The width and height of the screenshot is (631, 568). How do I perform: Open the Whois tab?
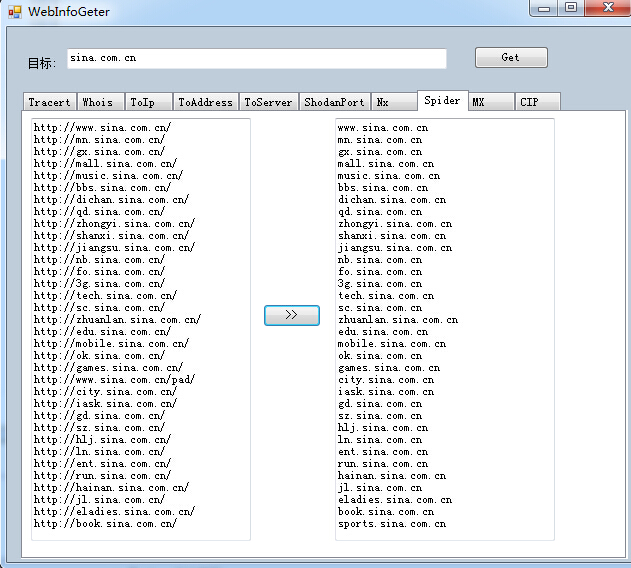point(100,102)
